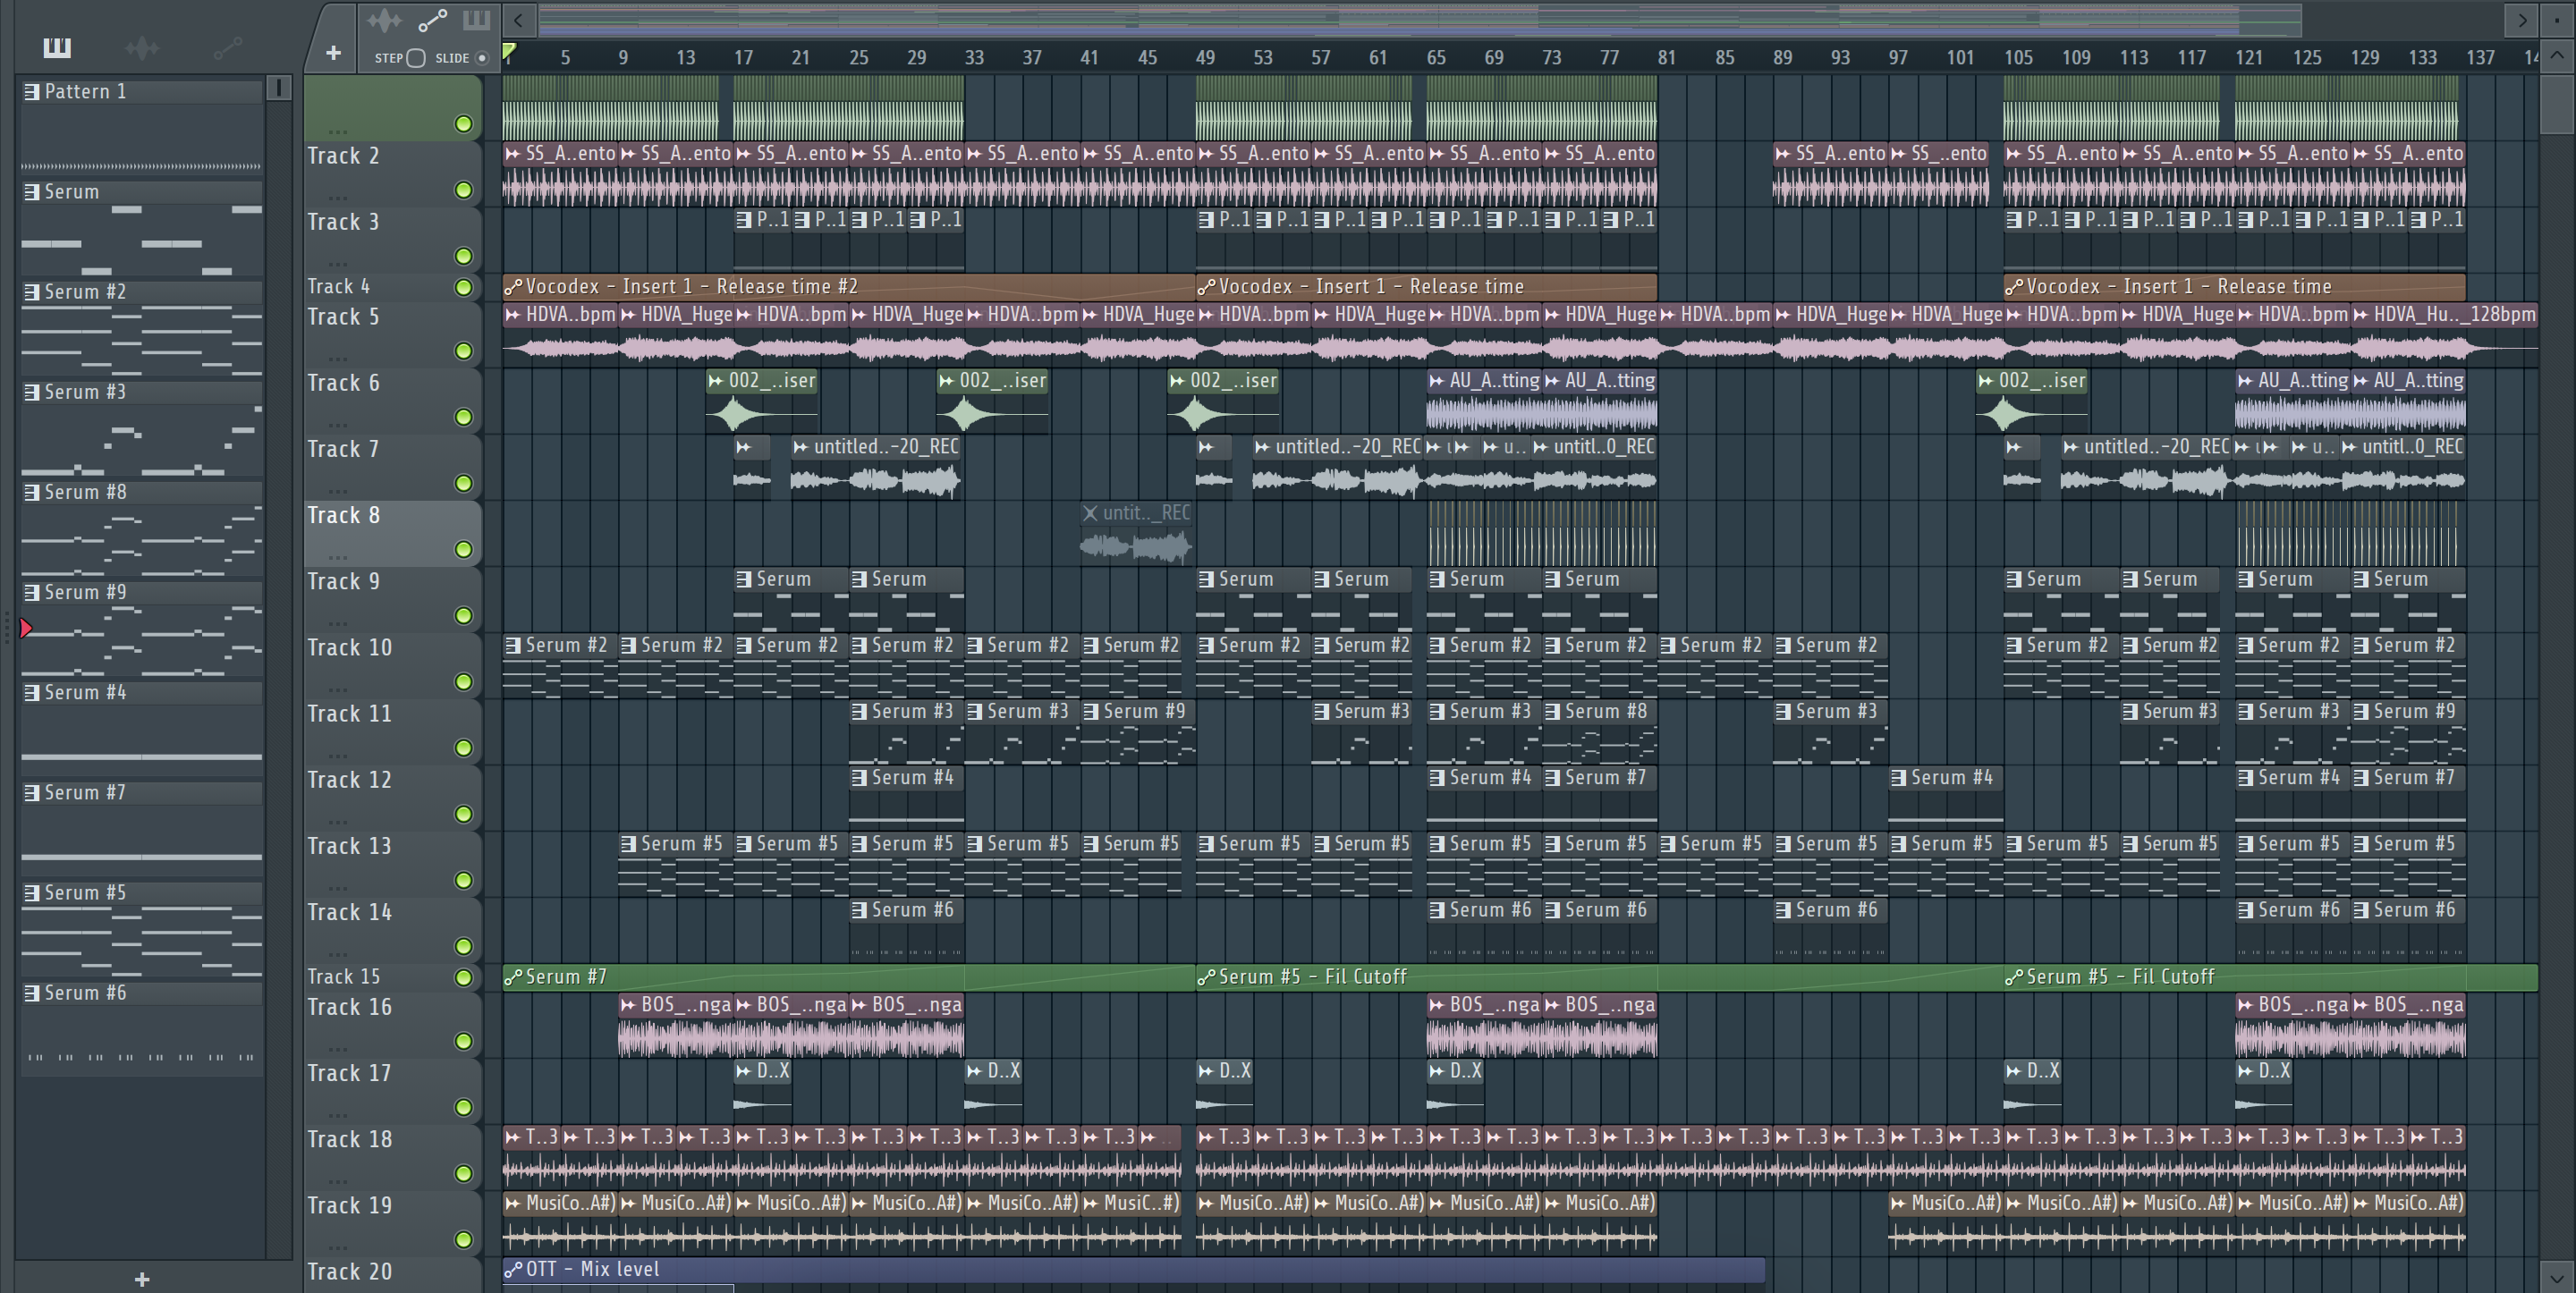
Task: Click the horizontal overview scrollbar of the playlist
Action: coord(1420,19)
